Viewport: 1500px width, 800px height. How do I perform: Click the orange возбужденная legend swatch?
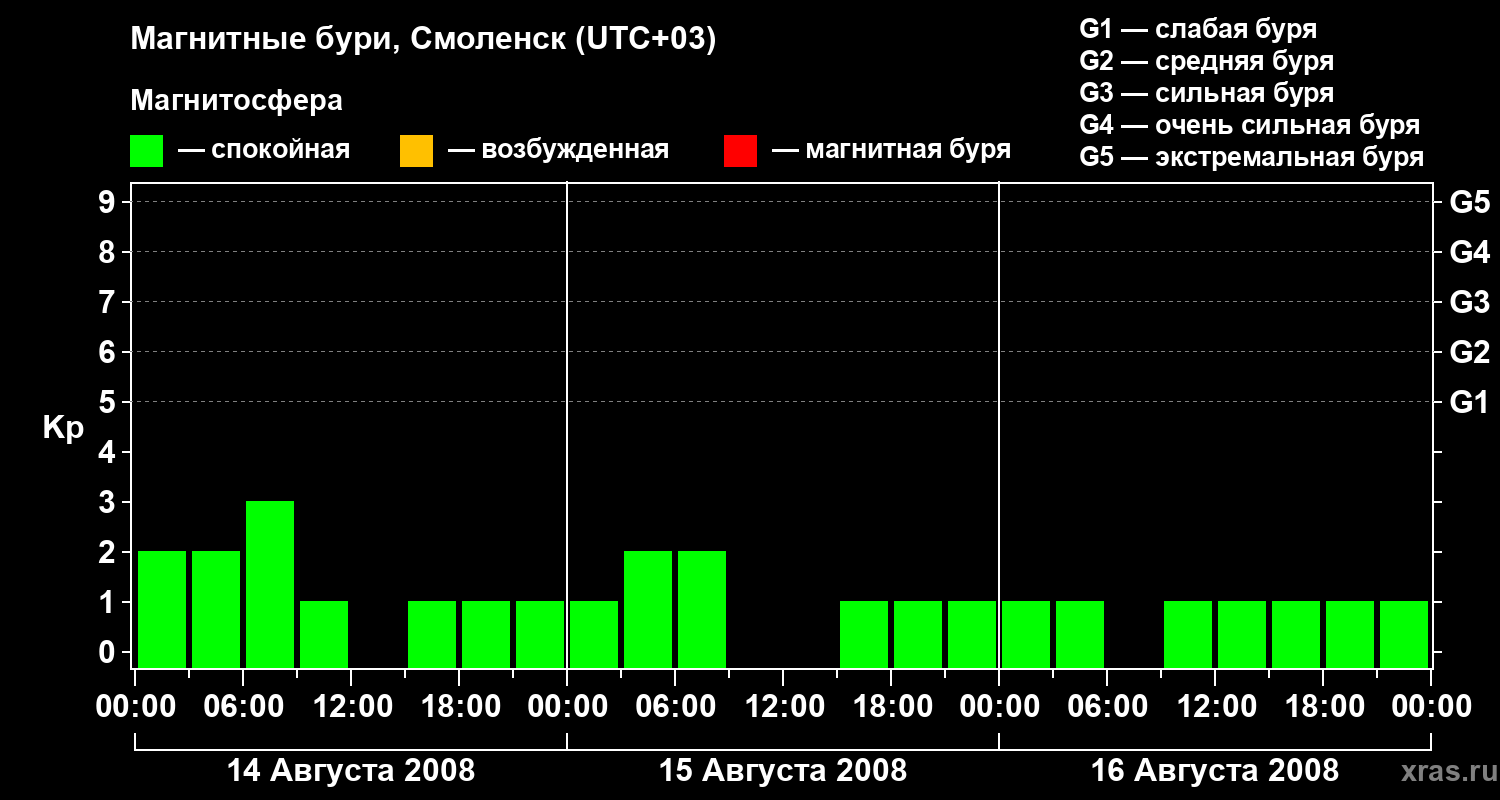click(416, 151)
